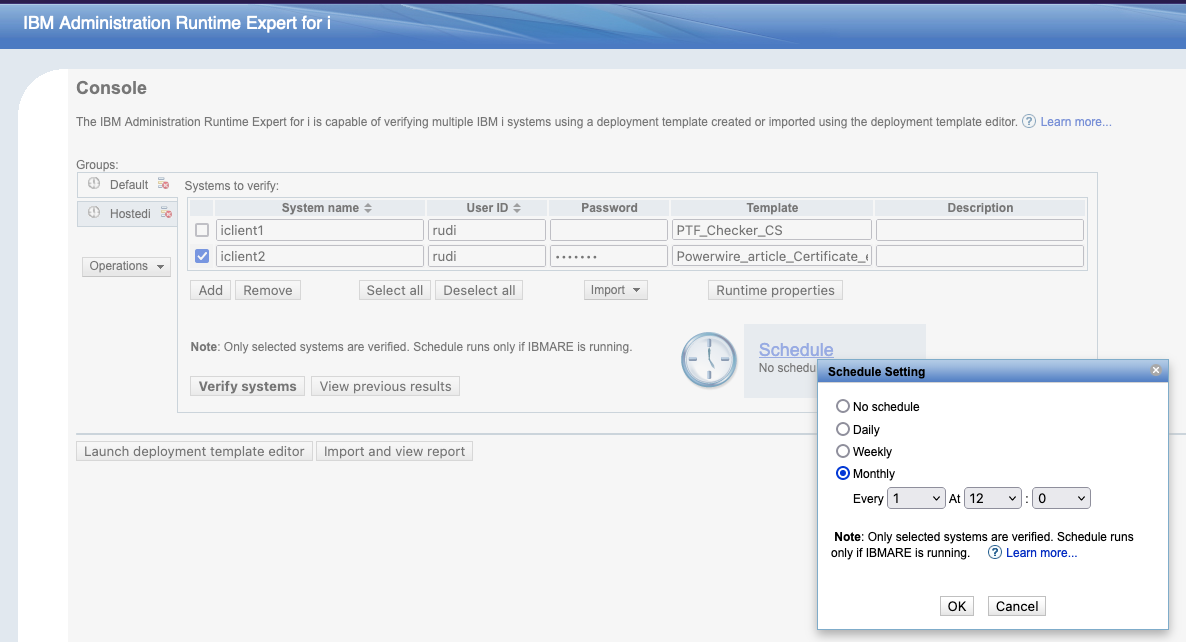1186x642 pixels.
Task: Click the help icon beside the console description
Action: 1028,122
